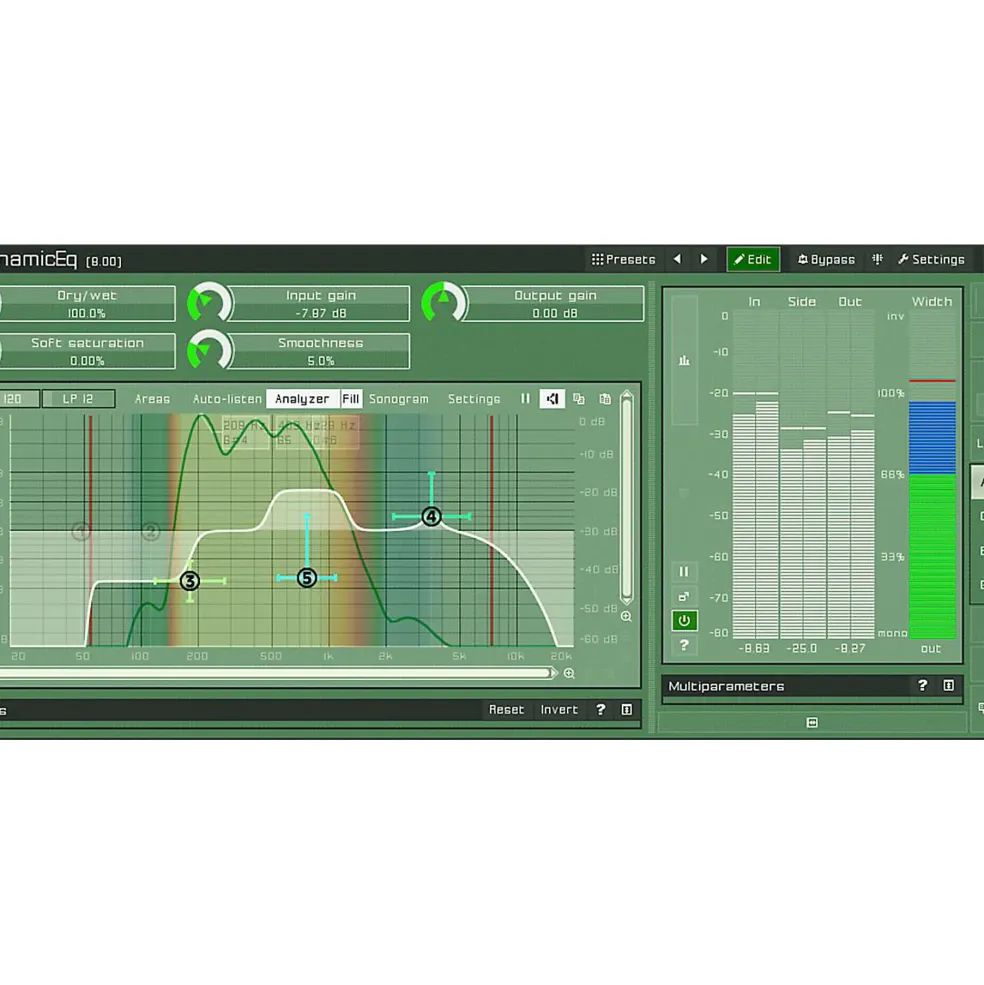Open the meter histogram icon
The height and width of the screenshot is (985, 984).
click(x=684, y=360)
